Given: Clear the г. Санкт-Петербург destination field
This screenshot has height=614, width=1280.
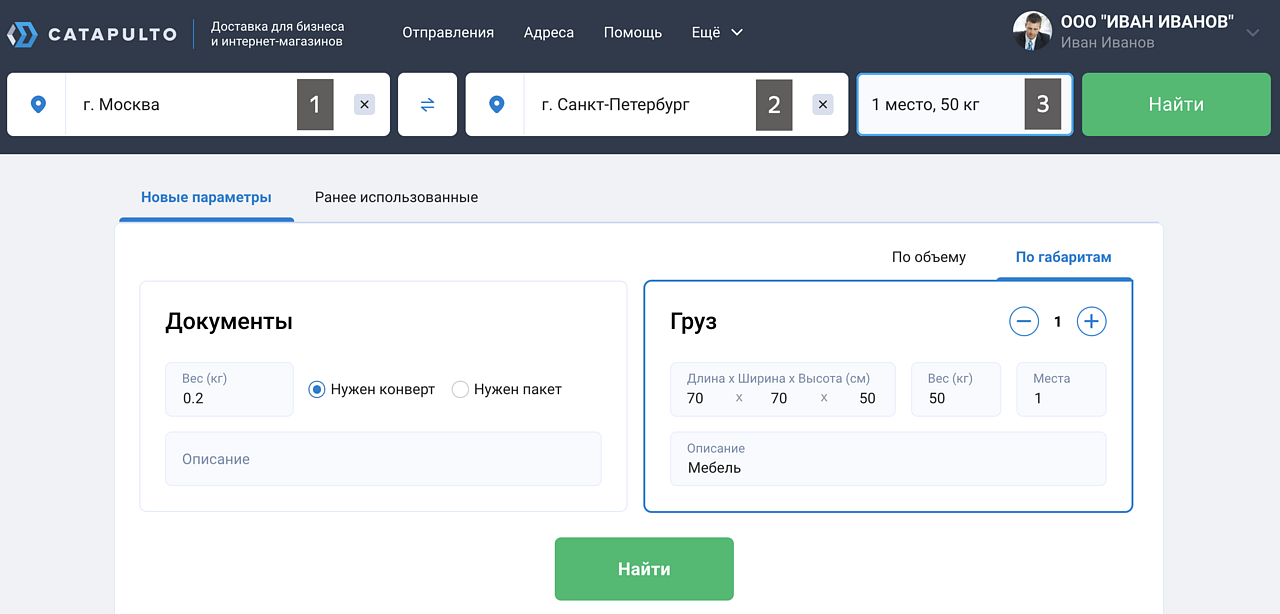Looking at the screenshot, I should click(x=822, y=104).
